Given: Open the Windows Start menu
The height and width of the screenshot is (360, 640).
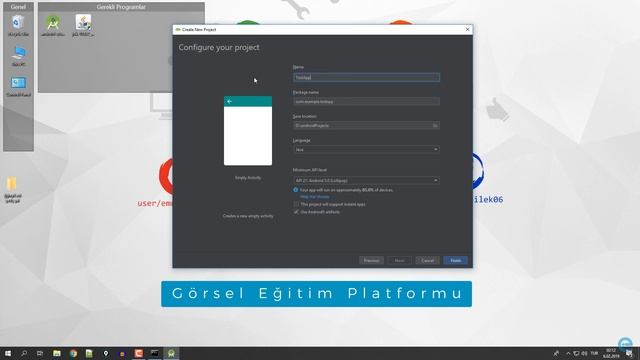Looking at the screenshot, I should coord(7,353).
